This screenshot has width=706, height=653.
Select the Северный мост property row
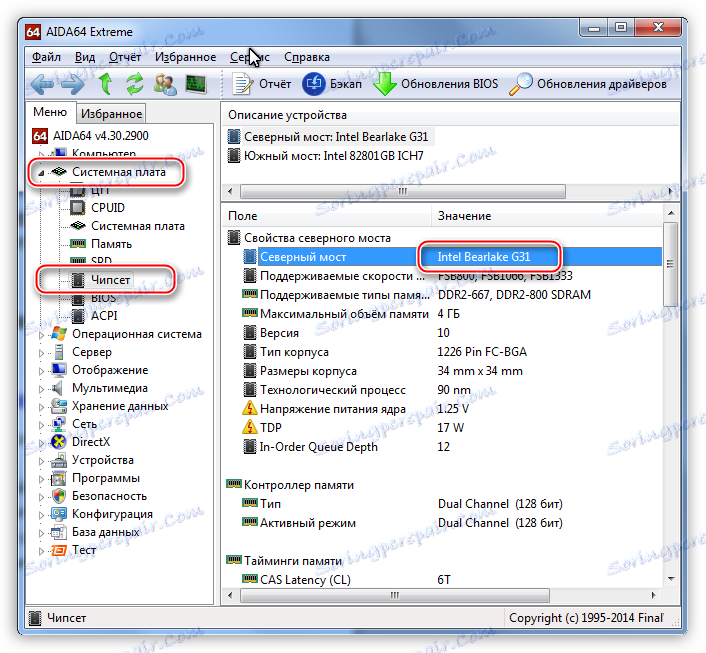point(452,257)
